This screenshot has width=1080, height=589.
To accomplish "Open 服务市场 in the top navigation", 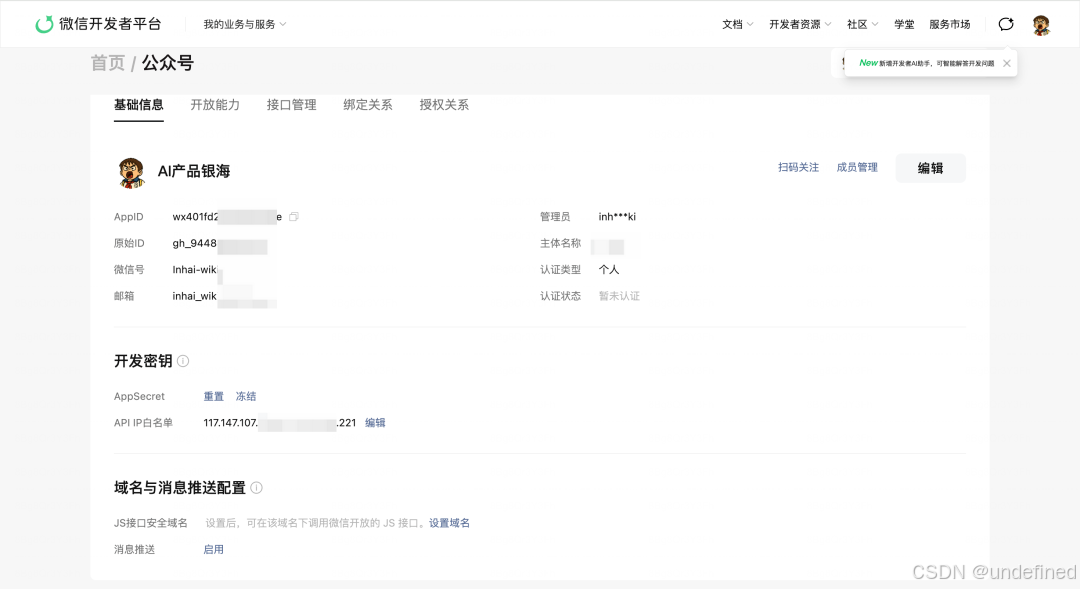I will pyautogui.click(x=949, y=24).
